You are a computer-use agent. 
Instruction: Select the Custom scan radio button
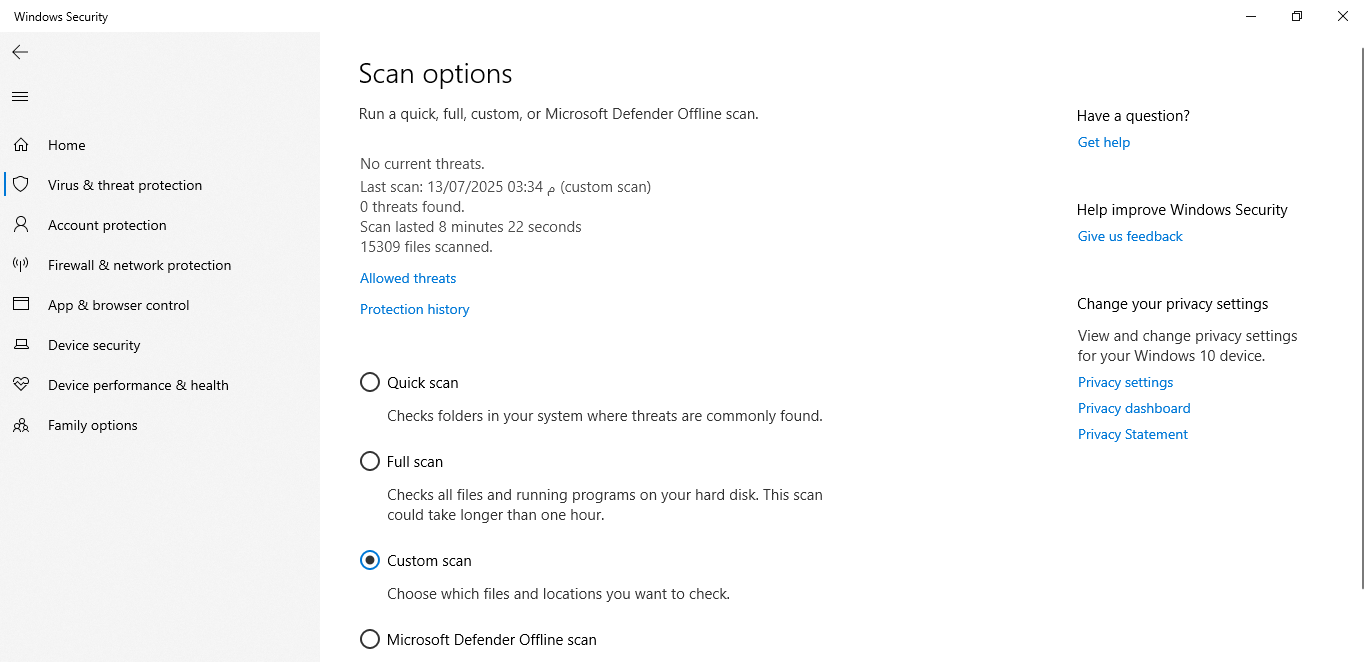pos(370,561)
